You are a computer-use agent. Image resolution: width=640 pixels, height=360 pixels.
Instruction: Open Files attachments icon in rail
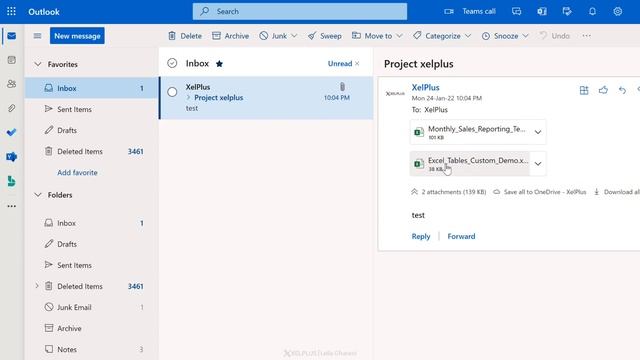tap(11, 108)
